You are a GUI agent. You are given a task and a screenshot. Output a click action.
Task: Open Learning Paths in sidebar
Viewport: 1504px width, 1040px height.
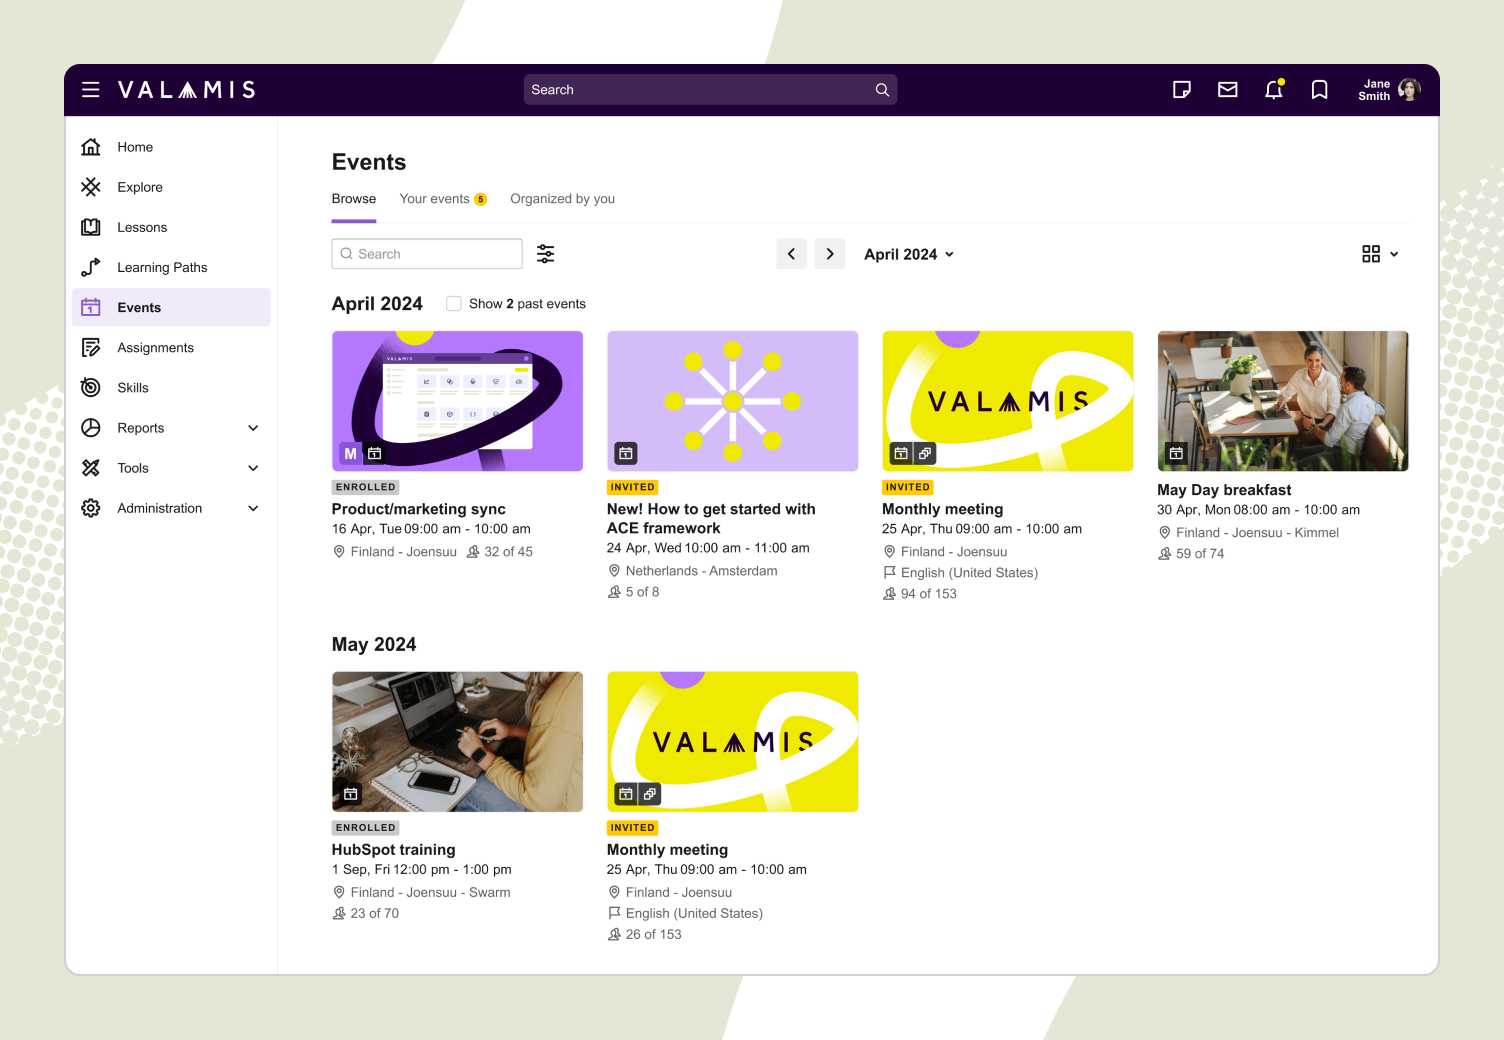pyautogui.click(x=171, y=267)
